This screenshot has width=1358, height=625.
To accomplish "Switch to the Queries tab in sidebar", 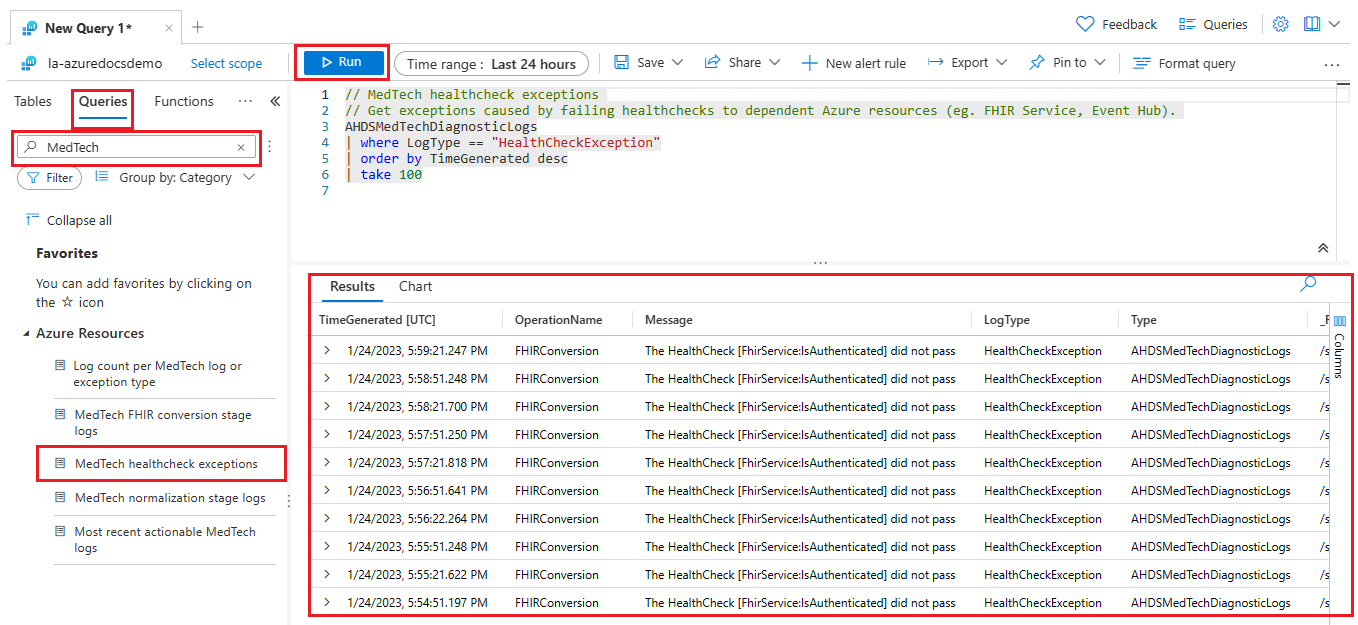I will tap(103, 101).
